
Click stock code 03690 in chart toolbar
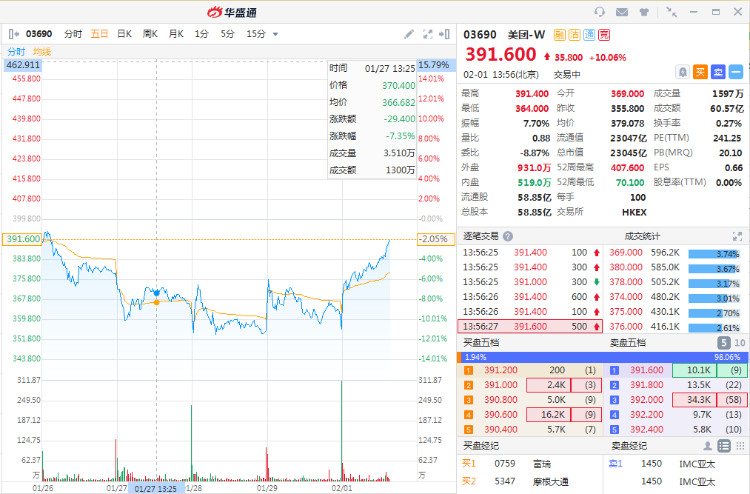pyautogui.click(x=39, y=34)
